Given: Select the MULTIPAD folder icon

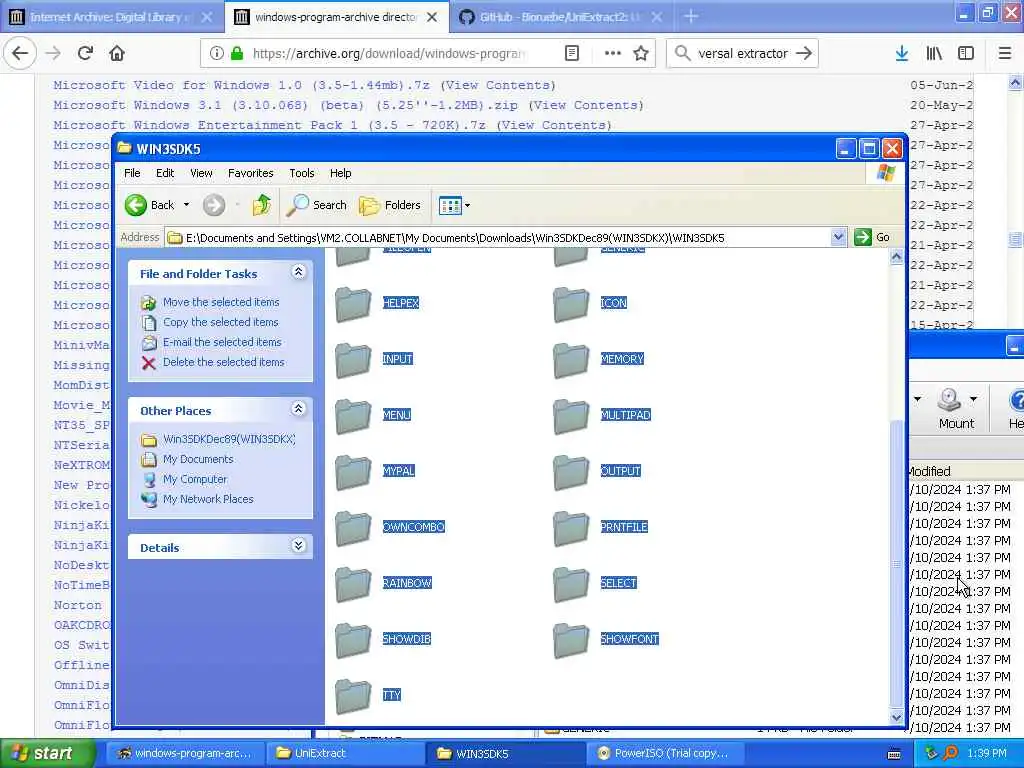Looking at the screenshot, I should [x=571, y=416].
